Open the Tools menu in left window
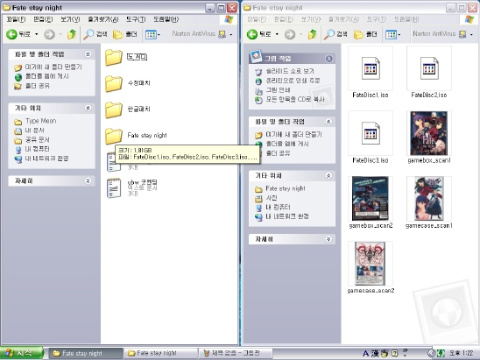Image resolution: width=480 pixels, height=360 pixels. click(x=136, y=19)
